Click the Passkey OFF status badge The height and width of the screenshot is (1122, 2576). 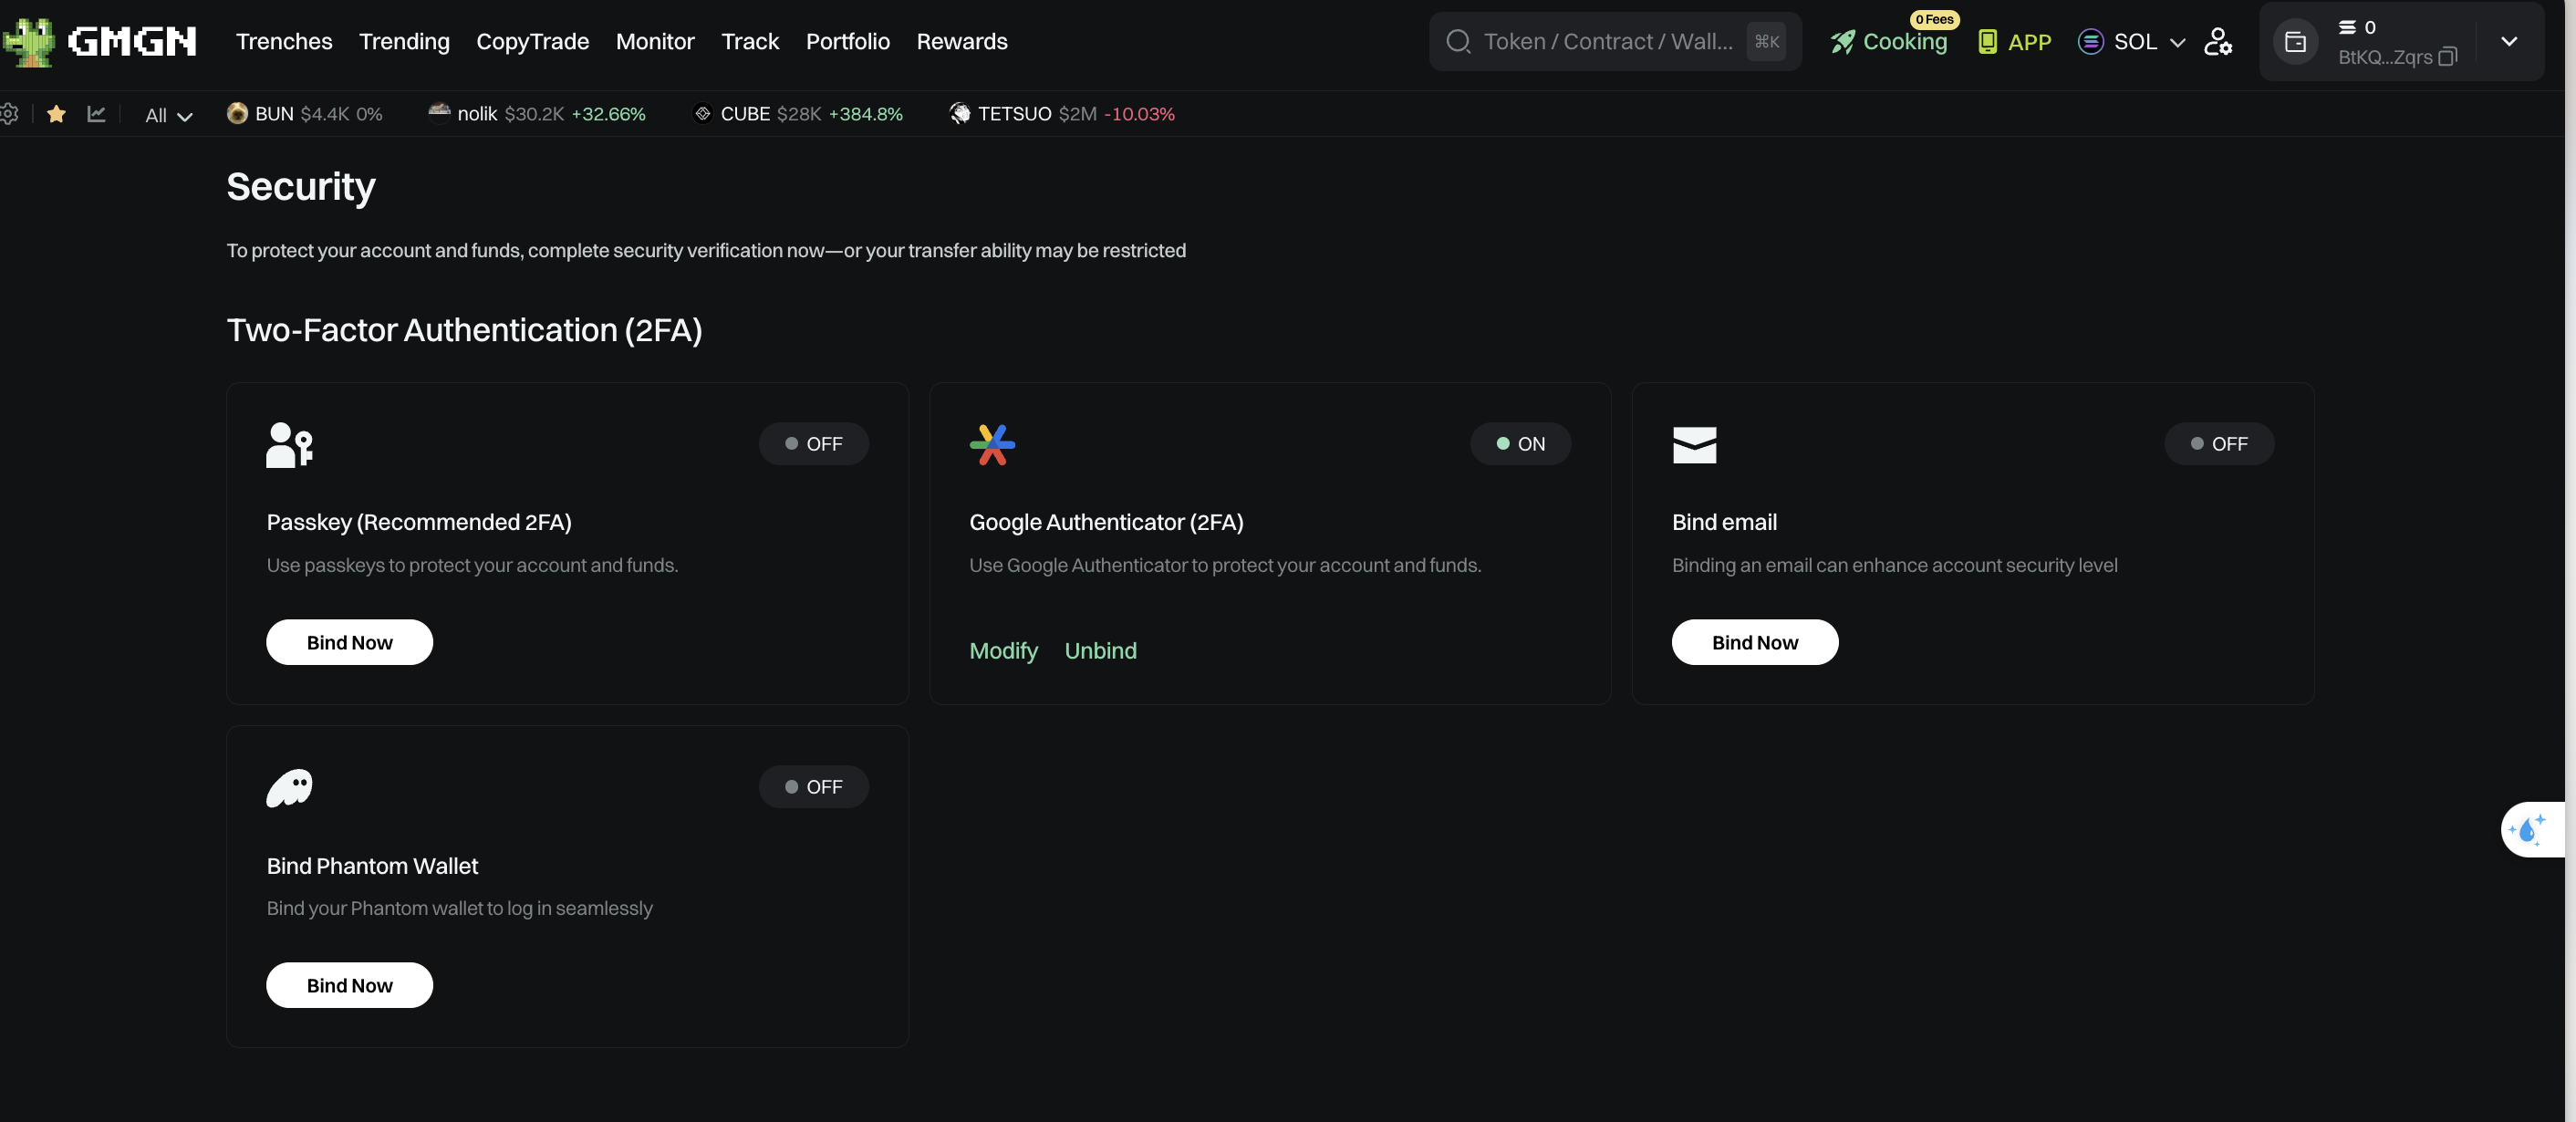pos(813,443)
